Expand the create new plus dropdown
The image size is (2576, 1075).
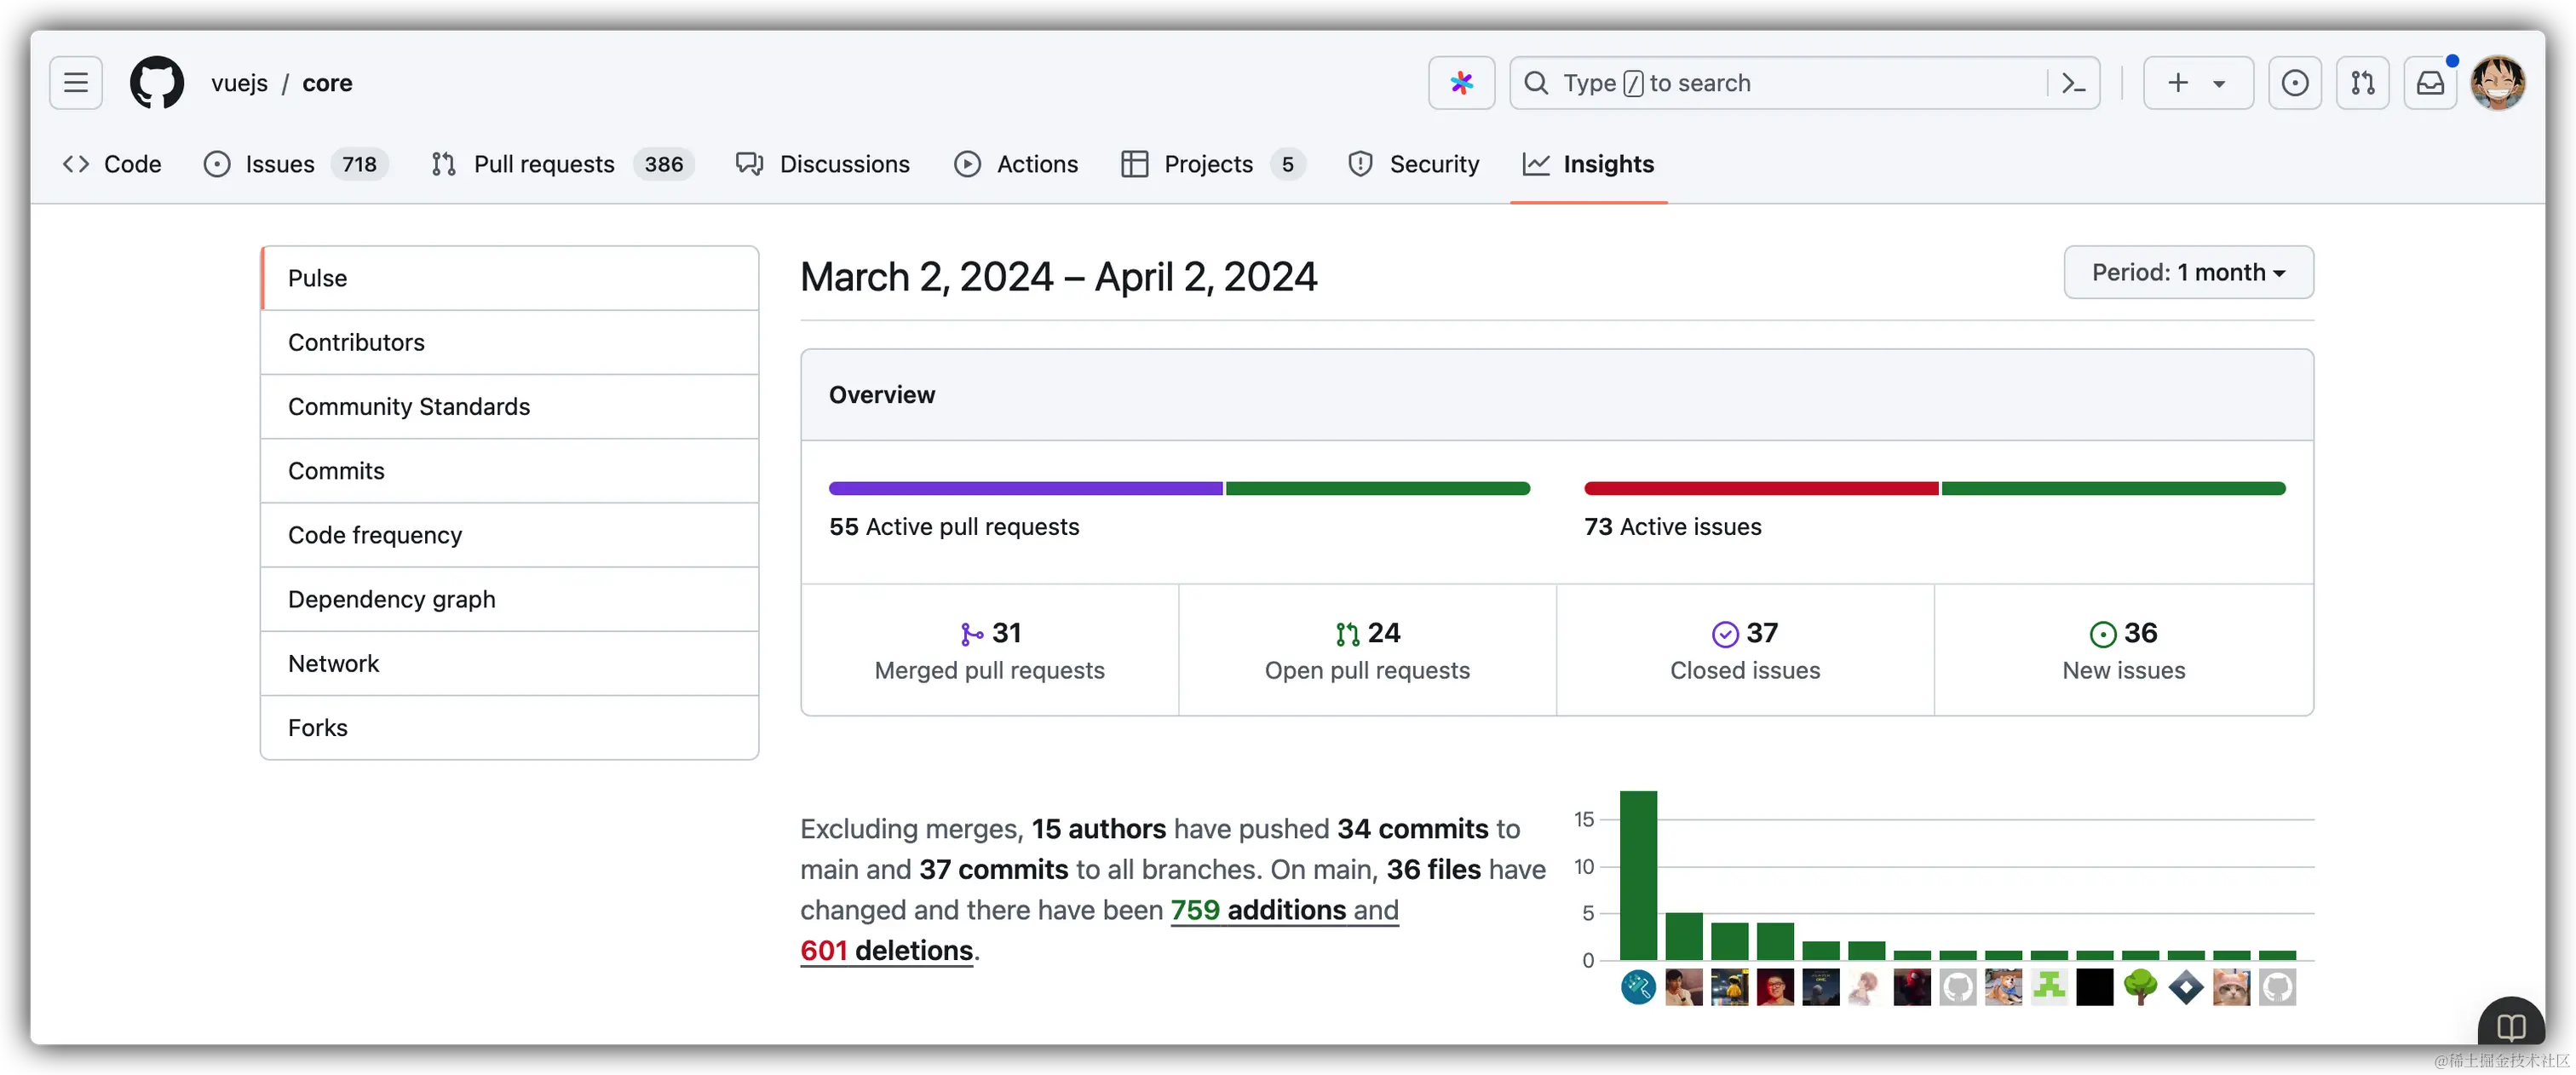pos(2197,83)
